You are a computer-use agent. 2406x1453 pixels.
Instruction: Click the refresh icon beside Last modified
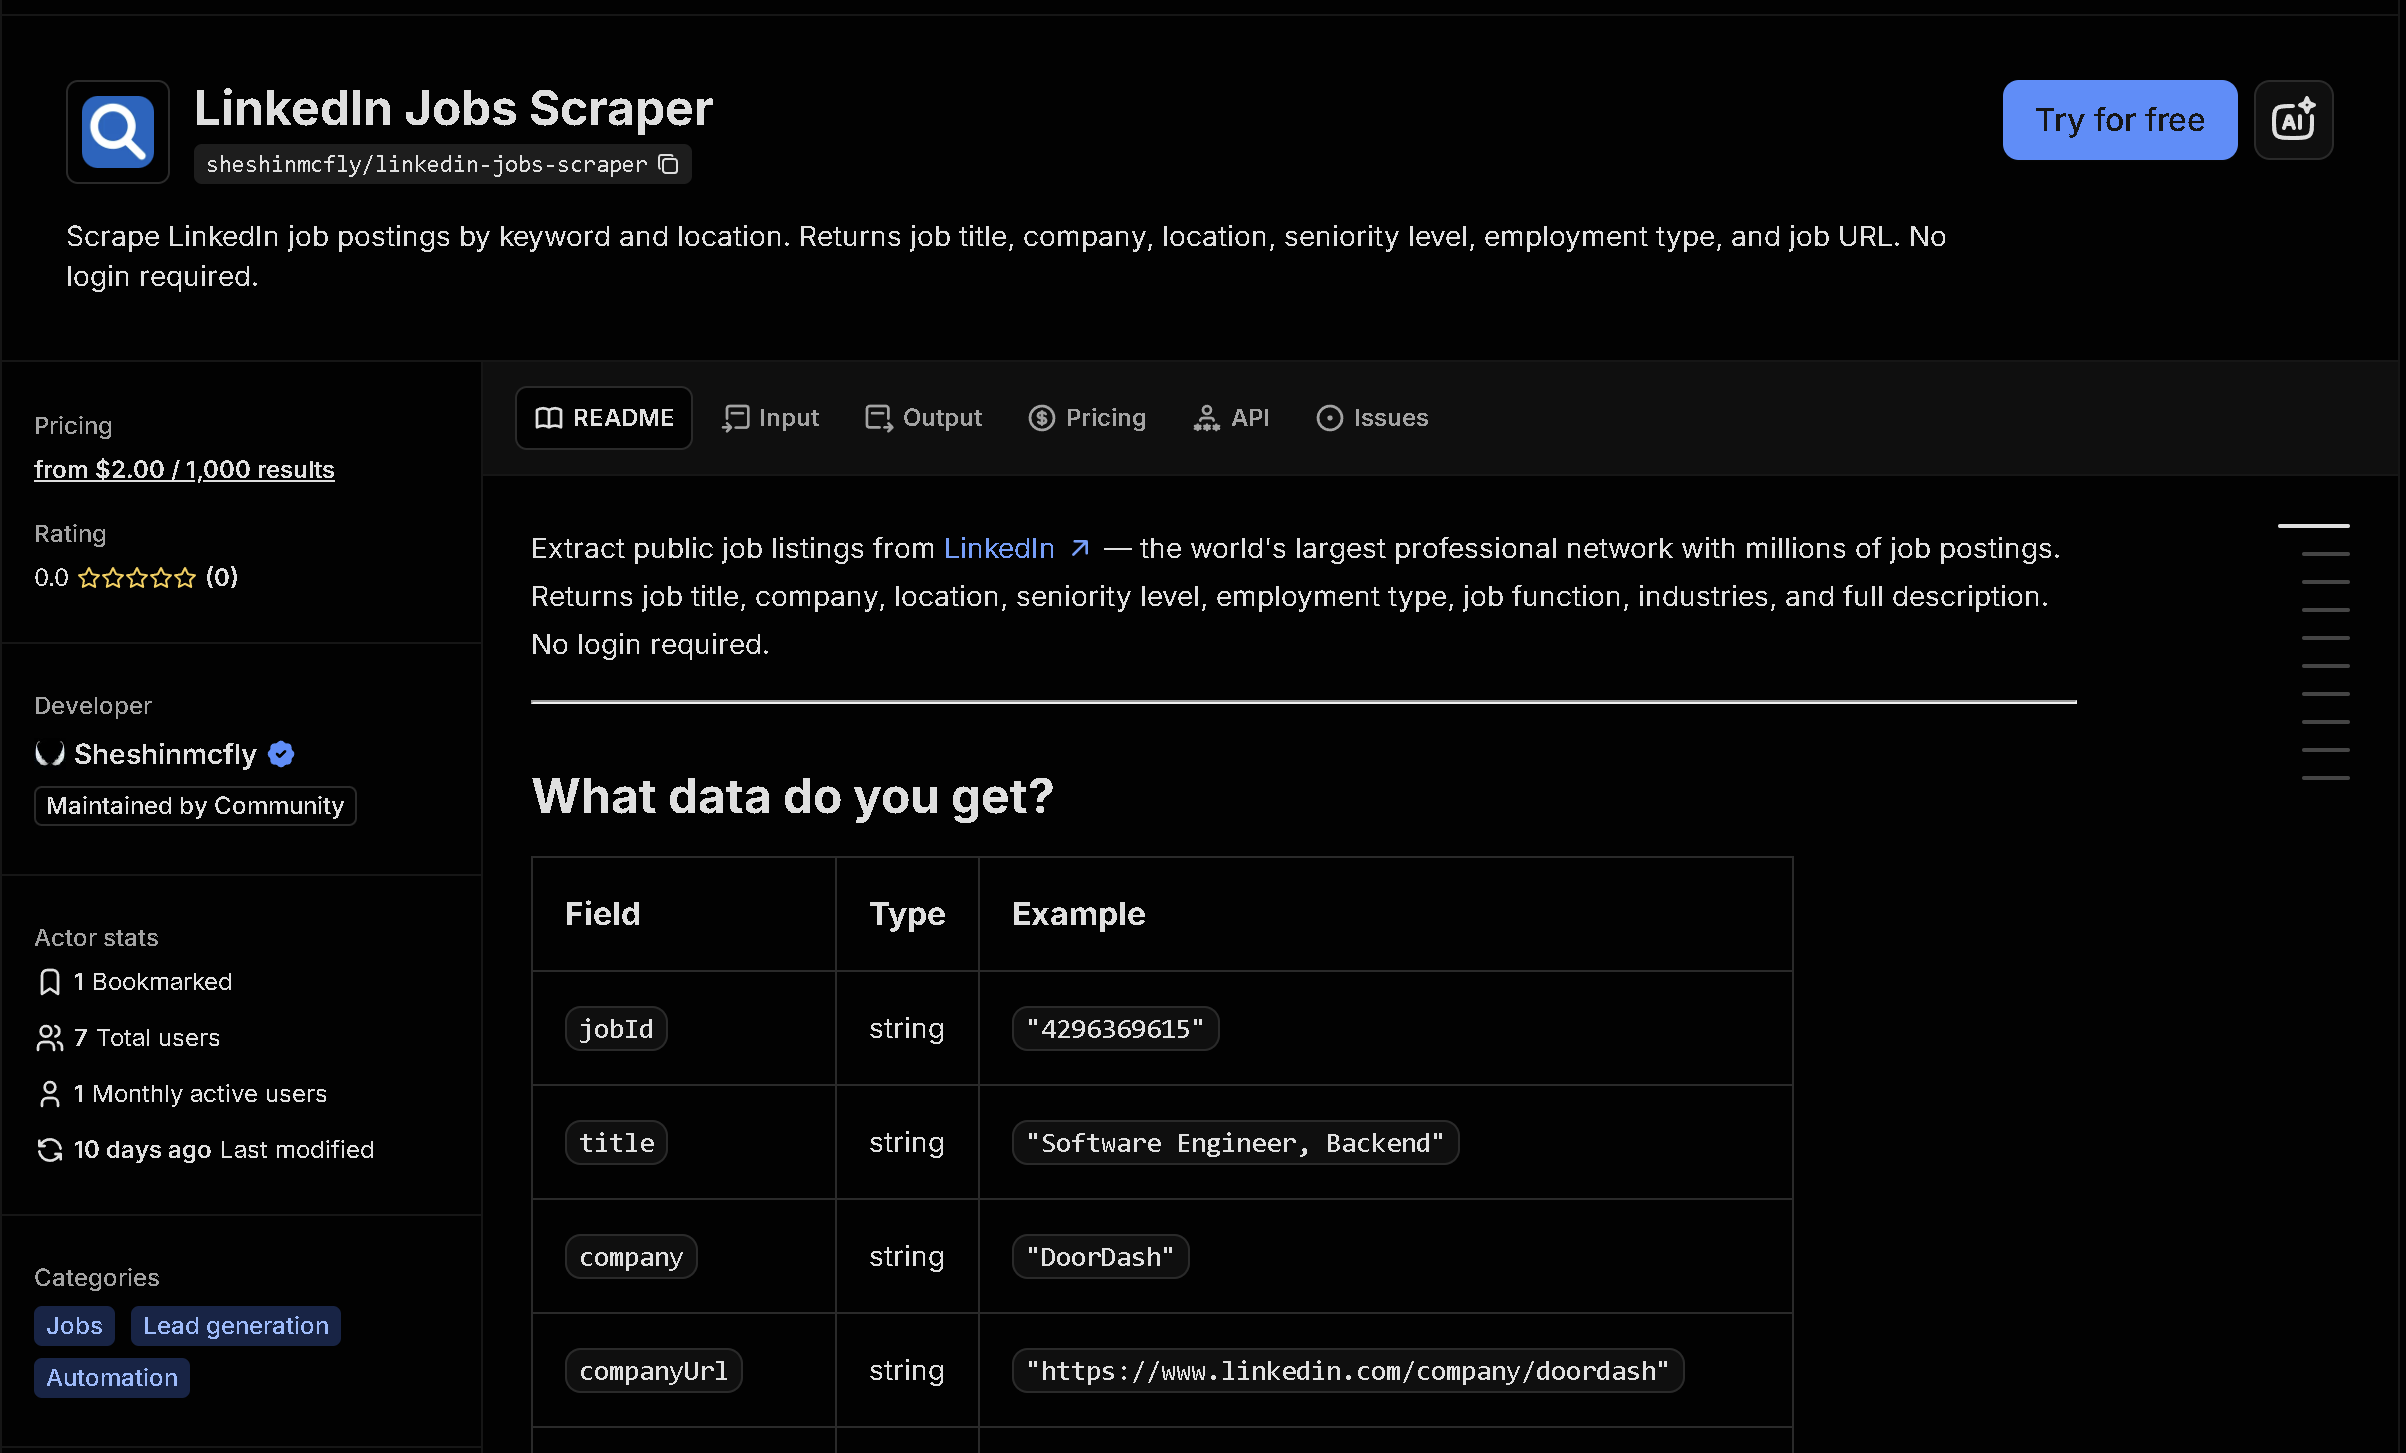49,1150
